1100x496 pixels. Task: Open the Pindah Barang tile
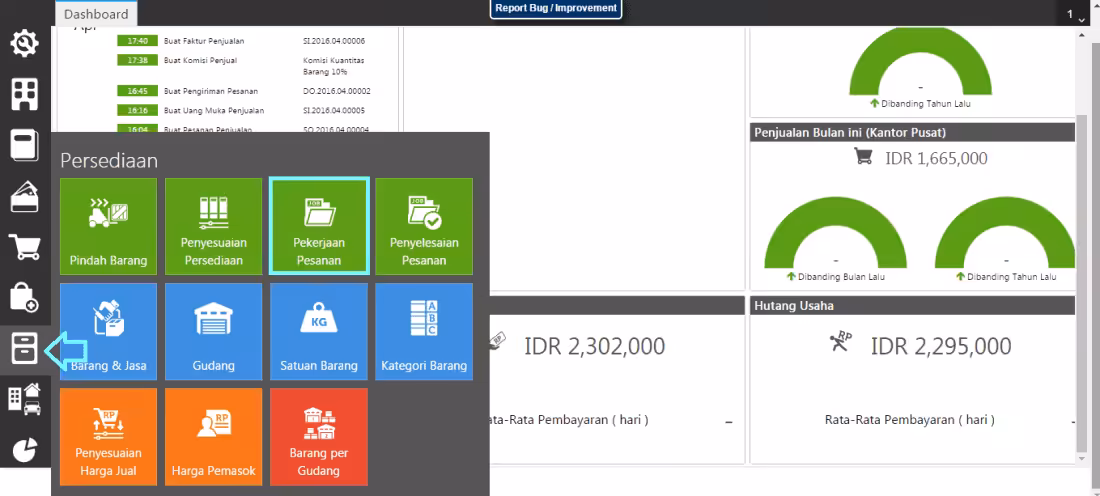coord(108,226)
